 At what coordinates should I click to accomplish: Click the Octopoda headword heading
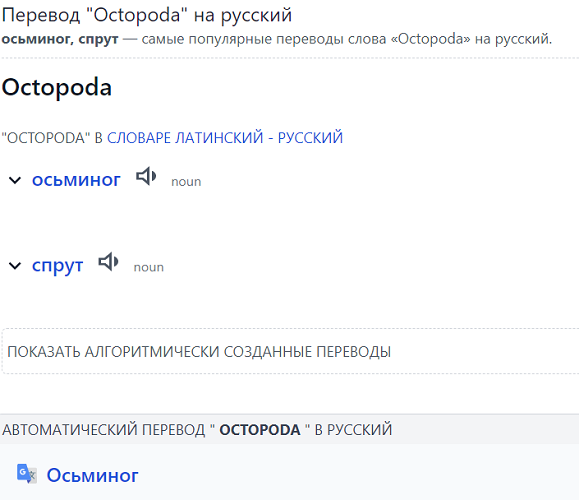[56, 88]
